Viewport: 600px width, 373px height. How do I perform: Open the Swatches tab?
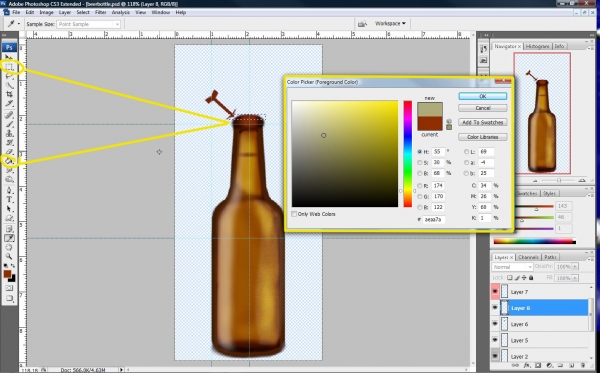[x=527, y=194]
